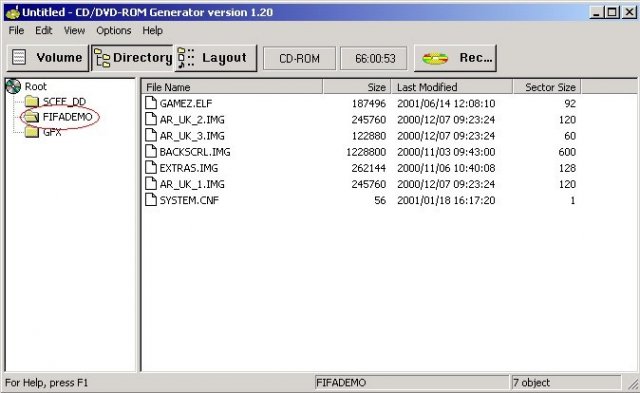Image resolution: width=640 pixels, height=393 pixels.
Task: Click the 2001/01/18 16:17:20 date
Action: pyautogui.click(x=446, y=200)
